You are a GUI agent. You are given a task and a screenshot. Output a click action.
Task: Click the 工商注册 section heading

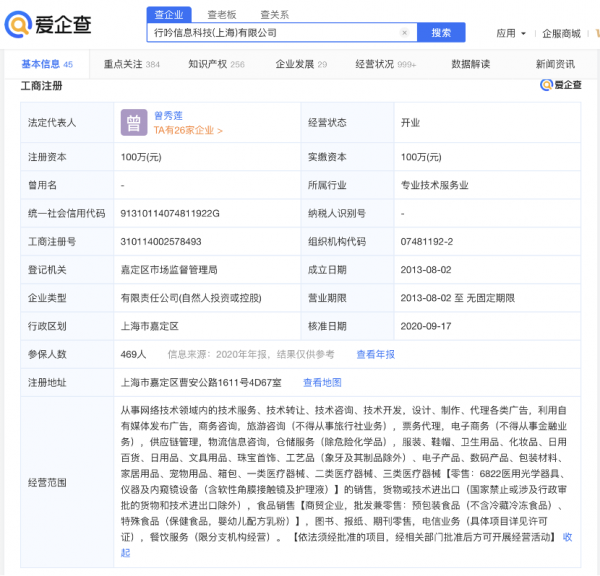[x=41, y=86]
